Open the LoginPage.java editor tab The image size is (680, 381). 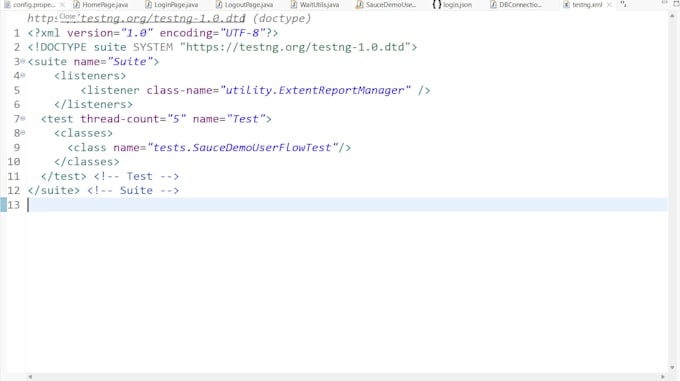click(x=172, y=5)
